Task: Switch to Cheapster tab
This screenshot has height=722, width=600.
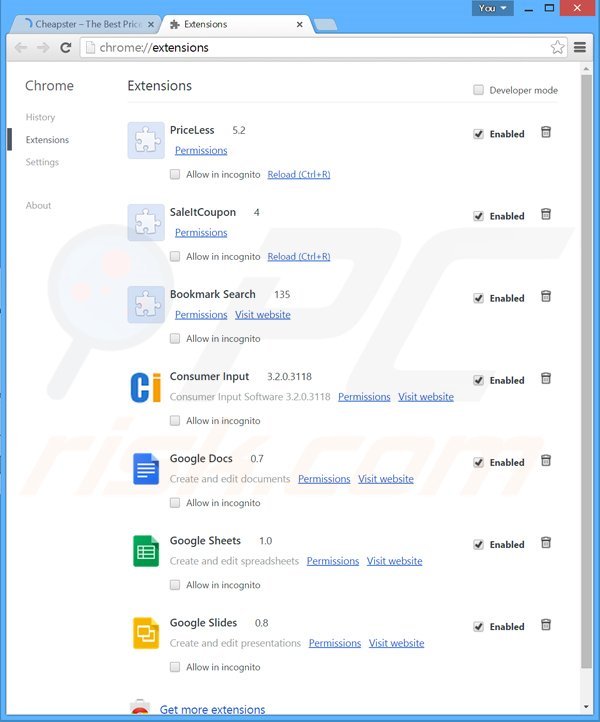Action: click(x=85, y=24)
